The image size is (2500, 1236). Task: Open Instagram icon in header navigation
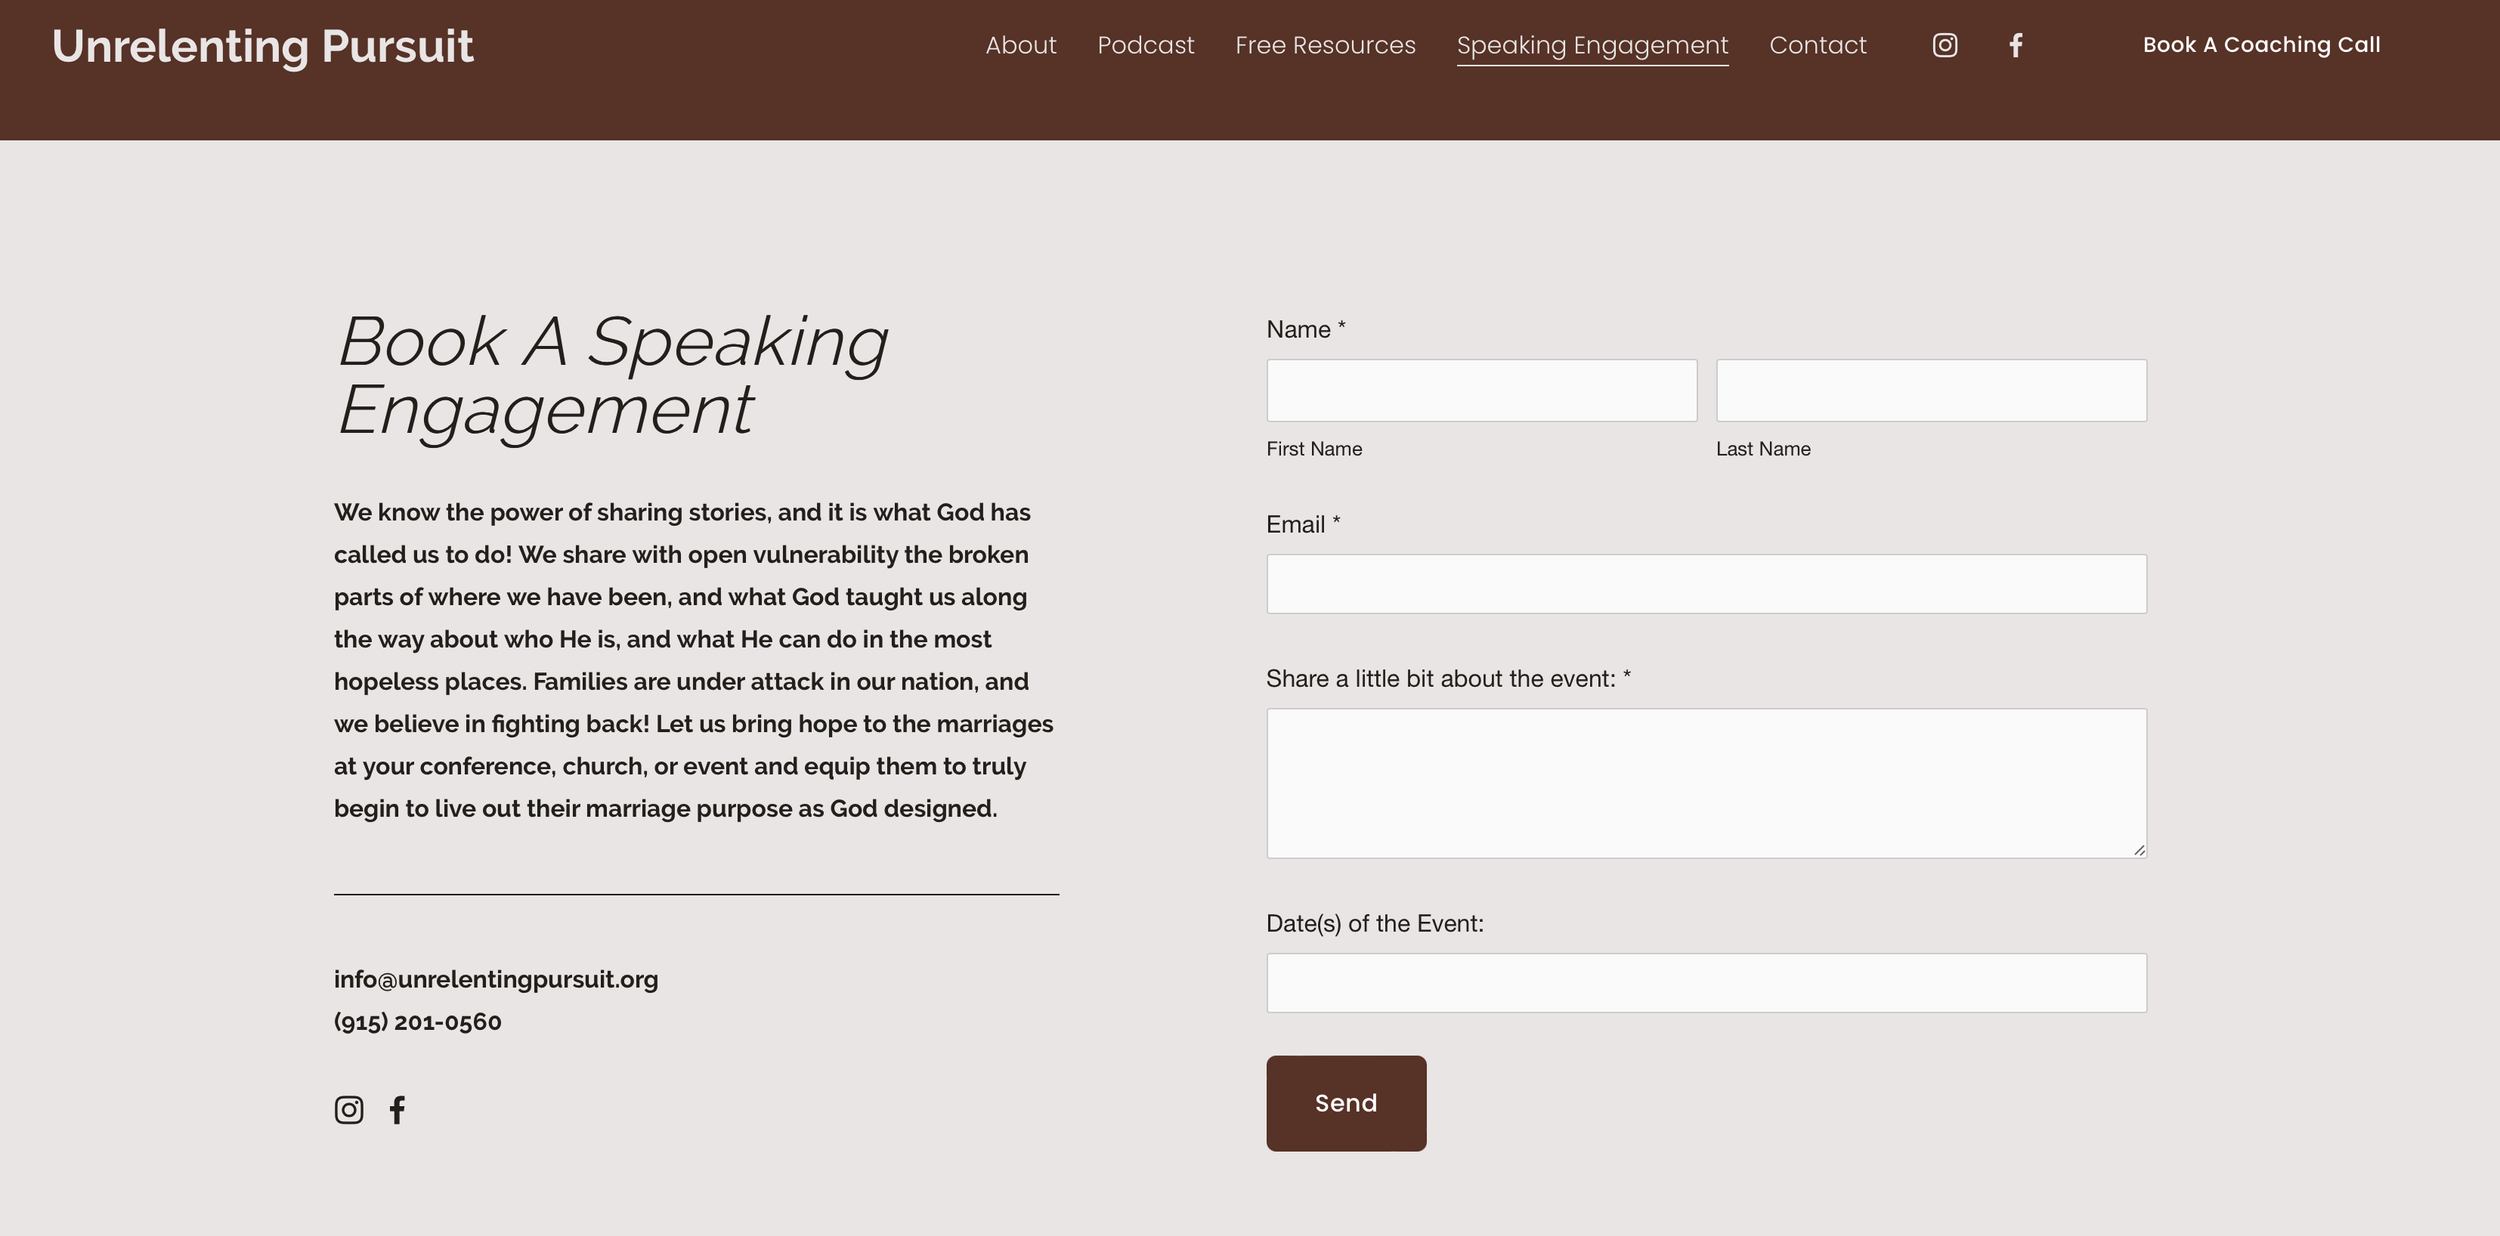(x=1944, y=45)
